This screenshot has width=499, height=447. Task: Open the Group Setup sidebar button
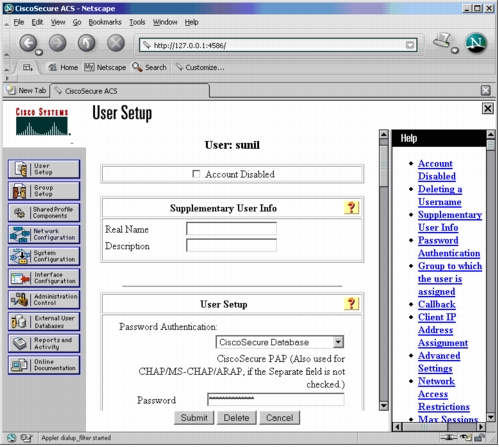(x=44, y=191)
